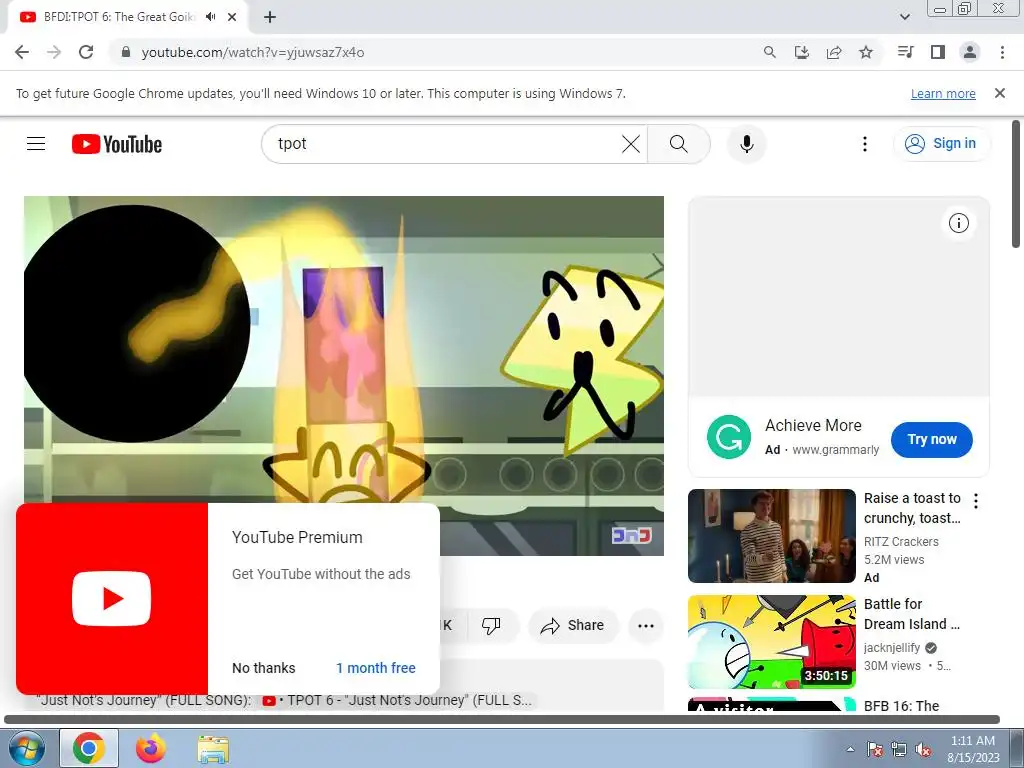Open a new tab with plus
Screen dimensions: 1024x768
(x=270, y=17)
